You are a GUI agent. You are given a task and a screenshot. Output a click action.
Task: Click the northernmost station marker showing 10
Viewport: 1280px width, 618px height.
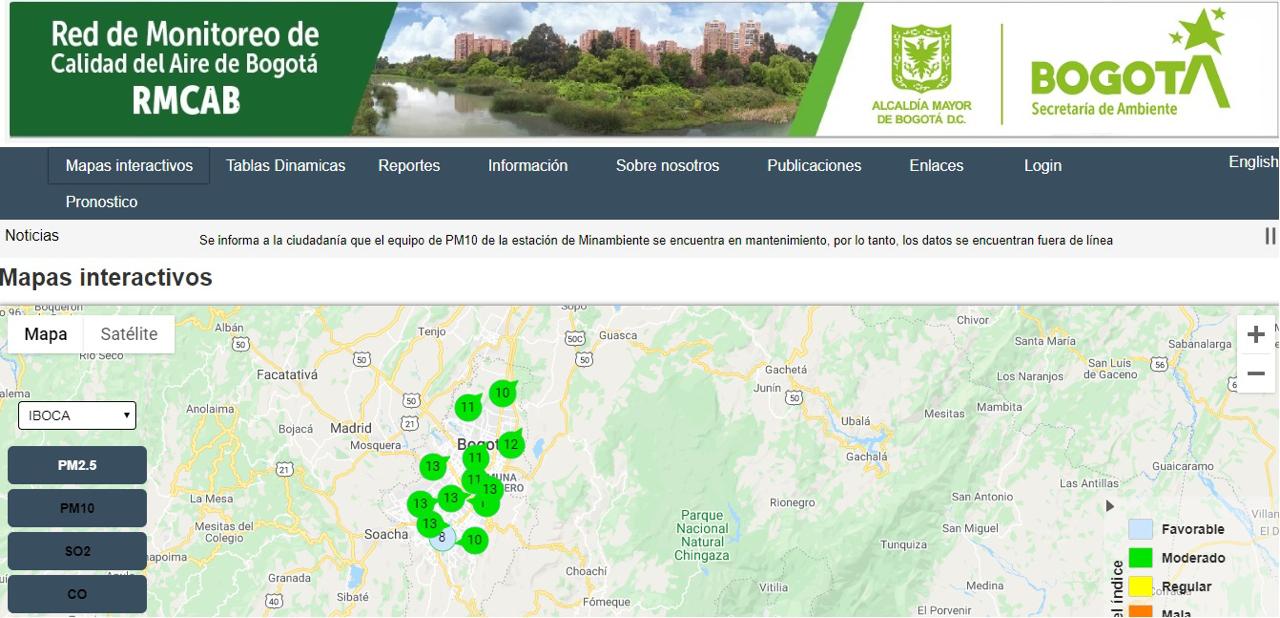coord(502,393)
